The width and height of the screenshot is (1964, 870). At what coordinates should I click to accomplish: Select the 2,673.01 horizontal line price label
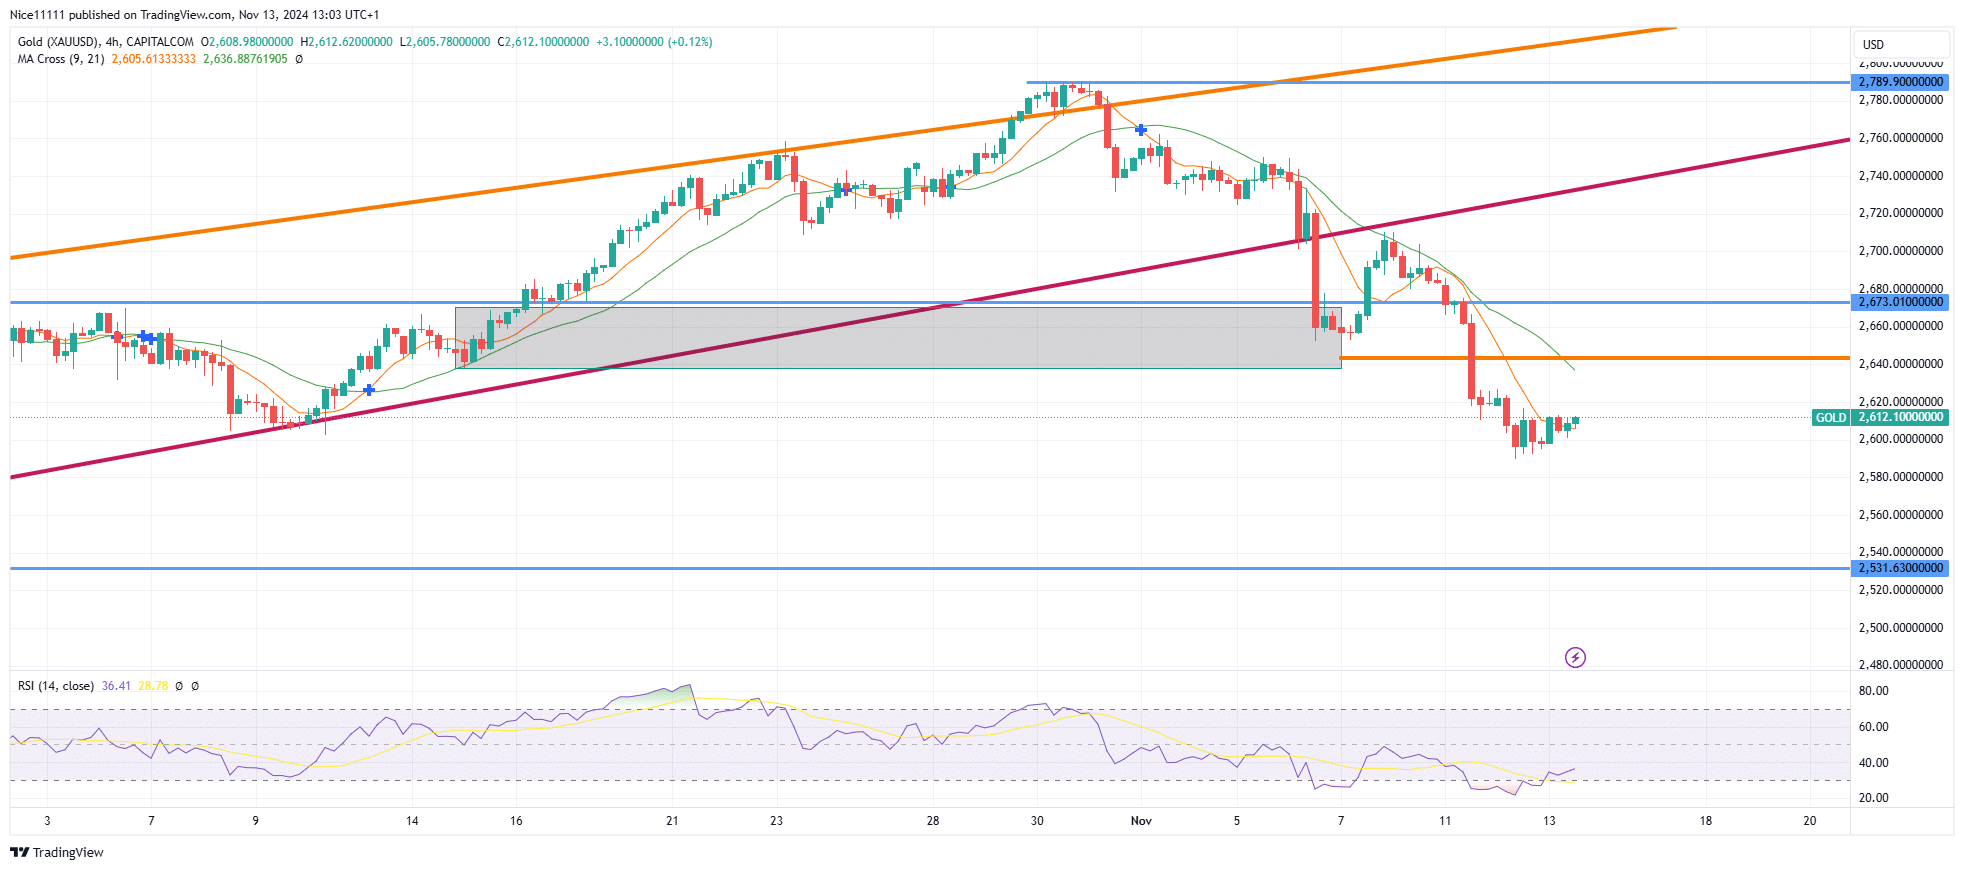tap(1901, 302)
